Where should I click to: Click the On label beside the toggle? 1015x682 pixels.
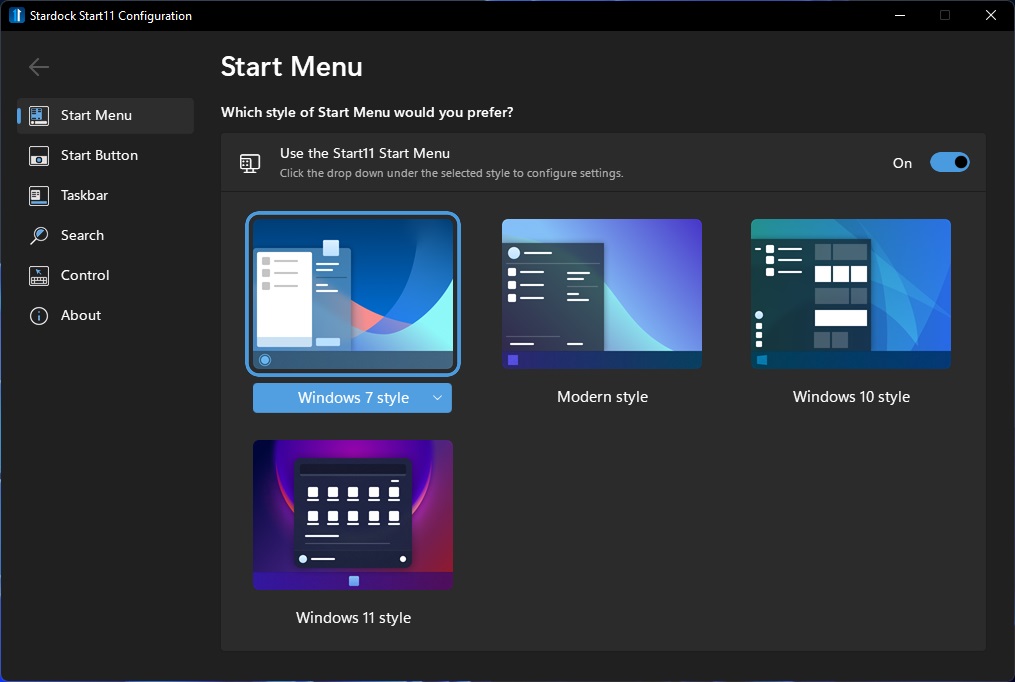(902, 163)
